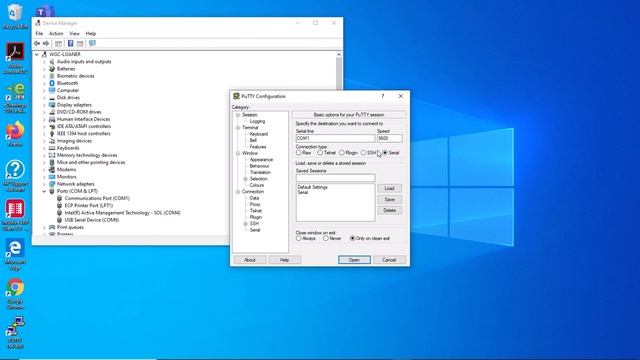The height and width of the screenshot is (360, 640).
Task: Collapse the Terminal category in PuTTY tree
Action: [238, 128]
